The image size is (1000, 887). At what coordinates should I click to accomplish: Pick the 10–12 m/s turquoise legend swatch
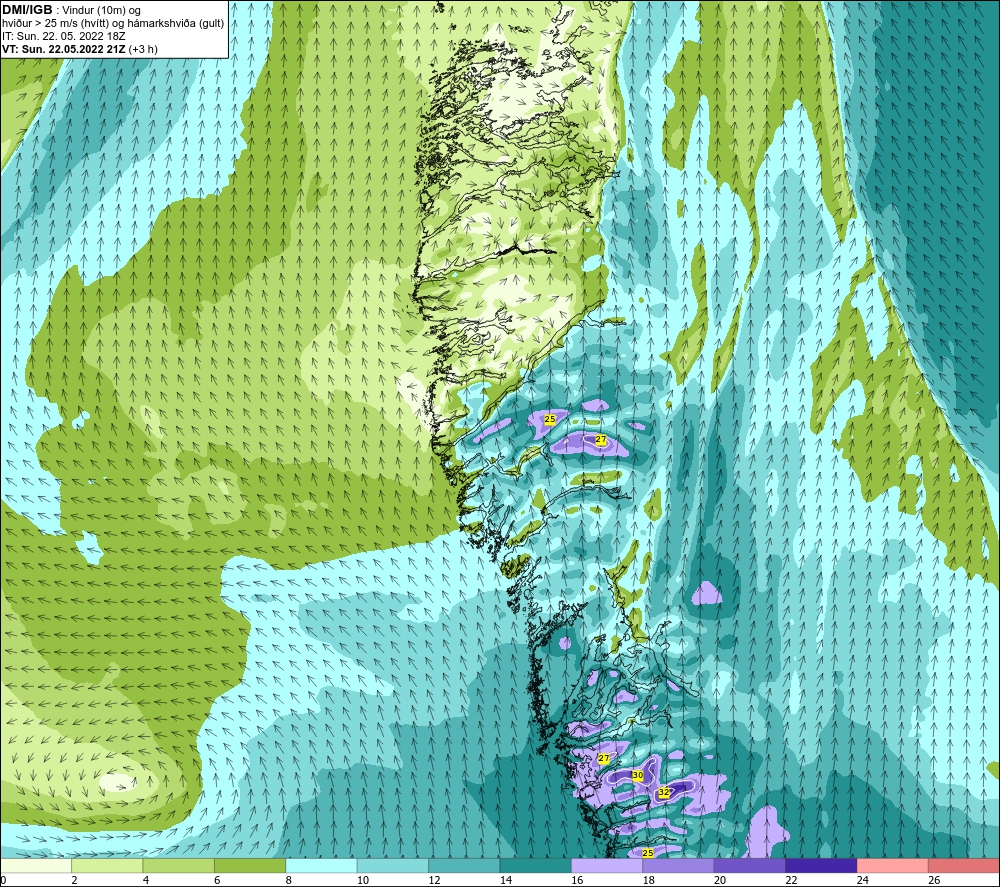[393, 866]
